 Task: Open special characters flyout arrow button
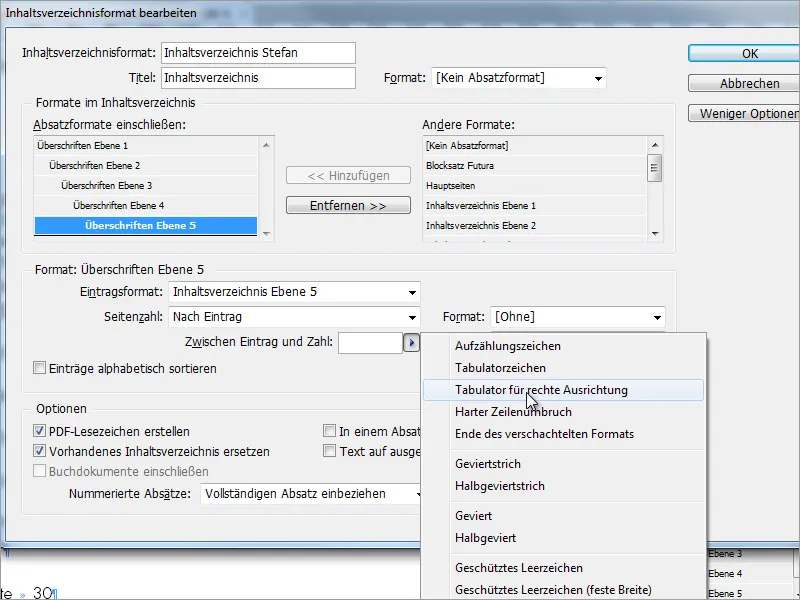pos(411,342)
